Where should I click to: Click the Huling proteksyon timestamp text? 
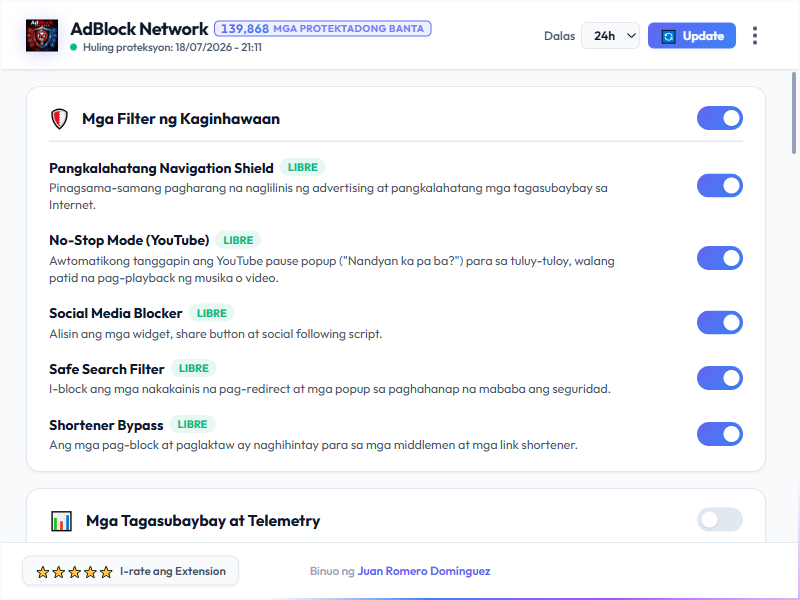pos(172,47)
